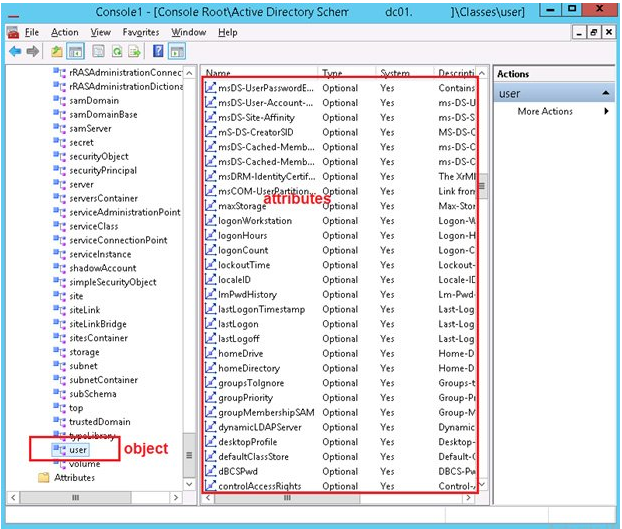Image resolution: width=622 pixels, height=529 pixels.
Task: Click the Attributes folder icon
Action: click(x=44, y=477)
